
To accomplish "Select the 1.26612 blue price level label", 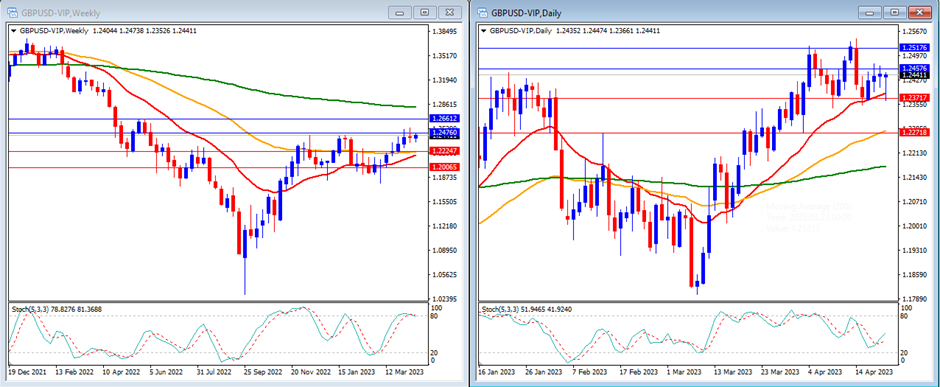I will [x=444, y=119].
